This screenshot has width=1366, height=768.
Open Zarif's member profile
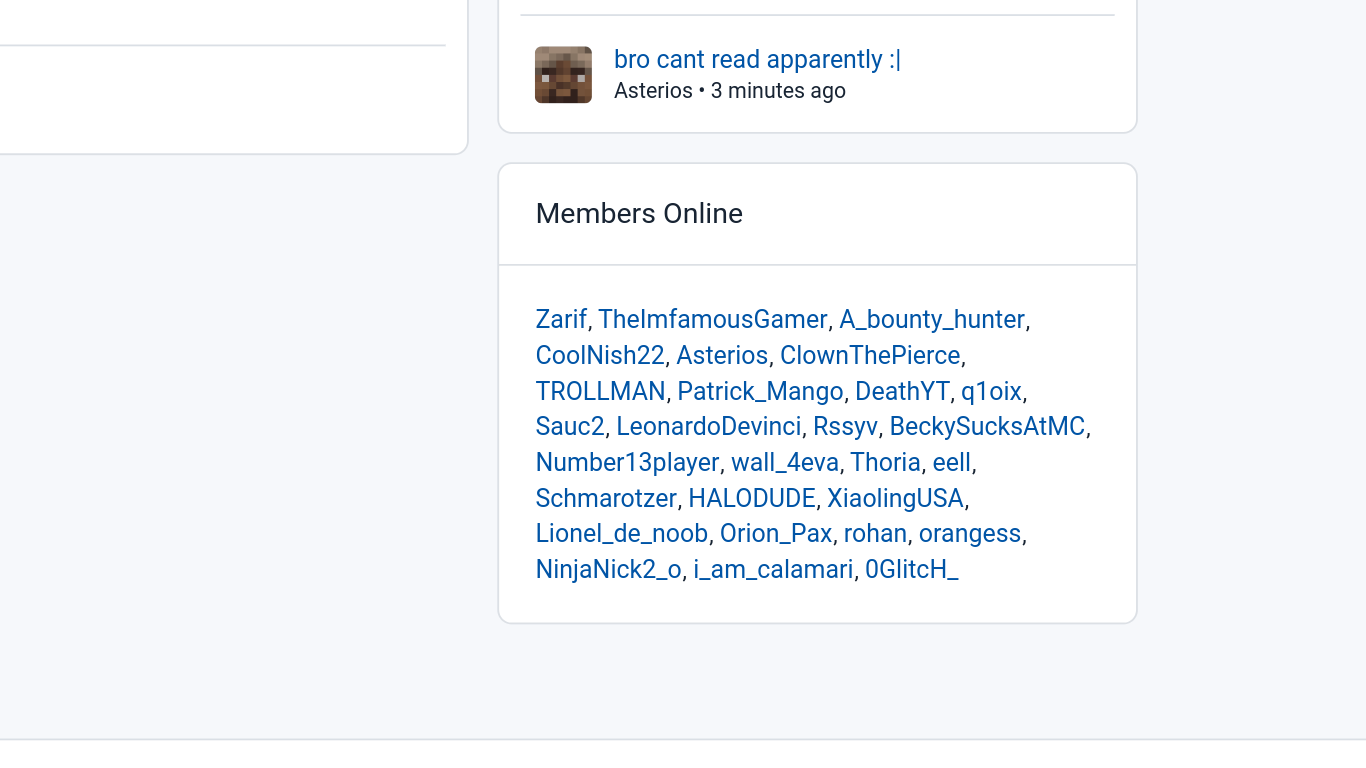pyautogui.click(x=561, y=319)
